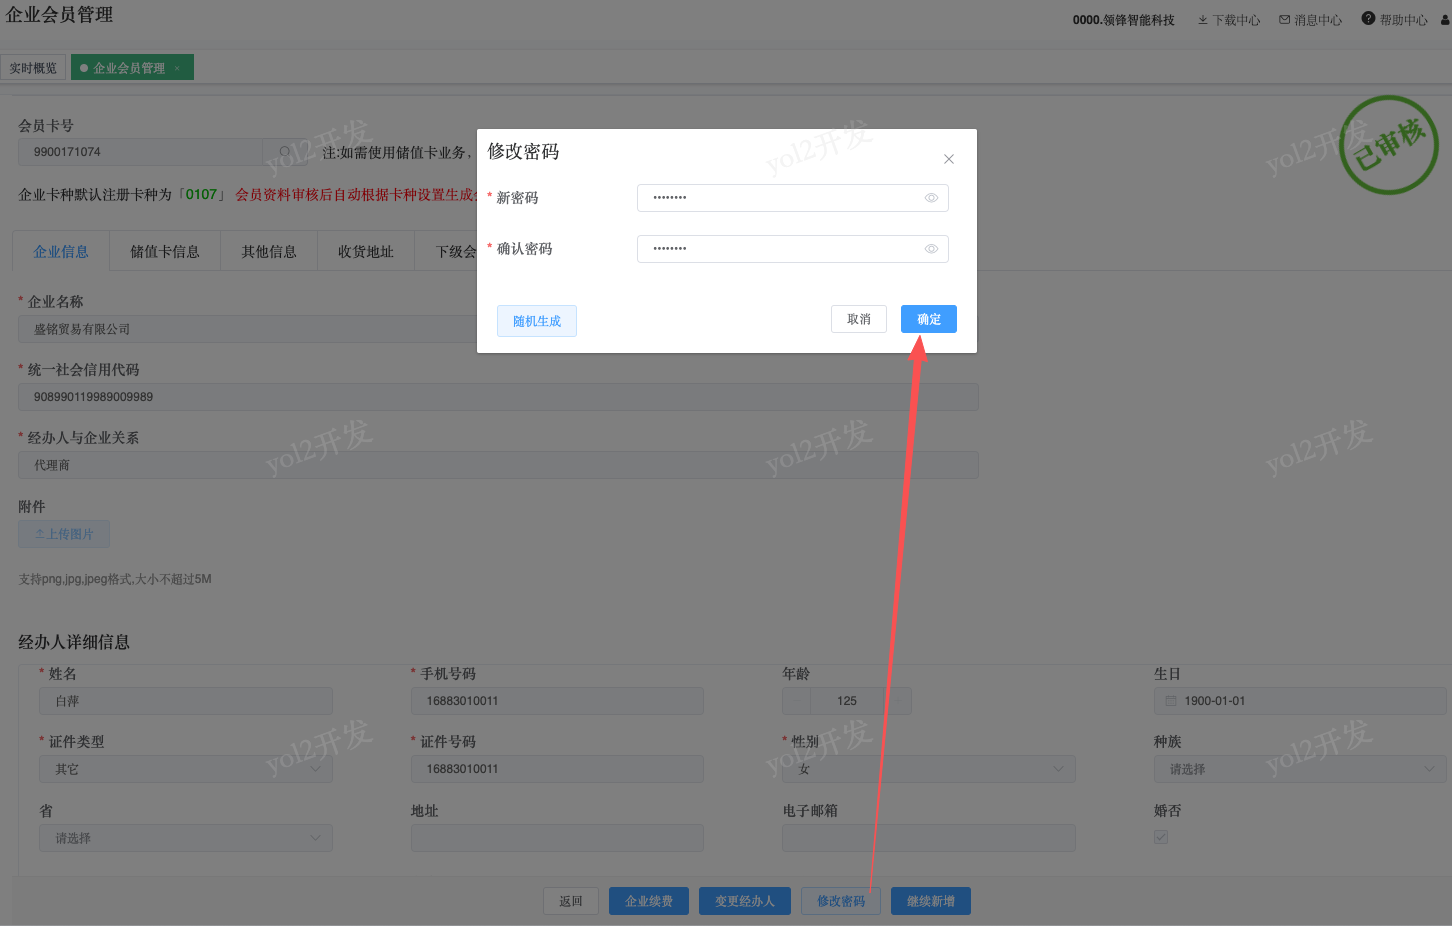Select the 企业信息 tab
Image resolution: width=1452 pixels, height=926 pixels.
pos(61,252)
